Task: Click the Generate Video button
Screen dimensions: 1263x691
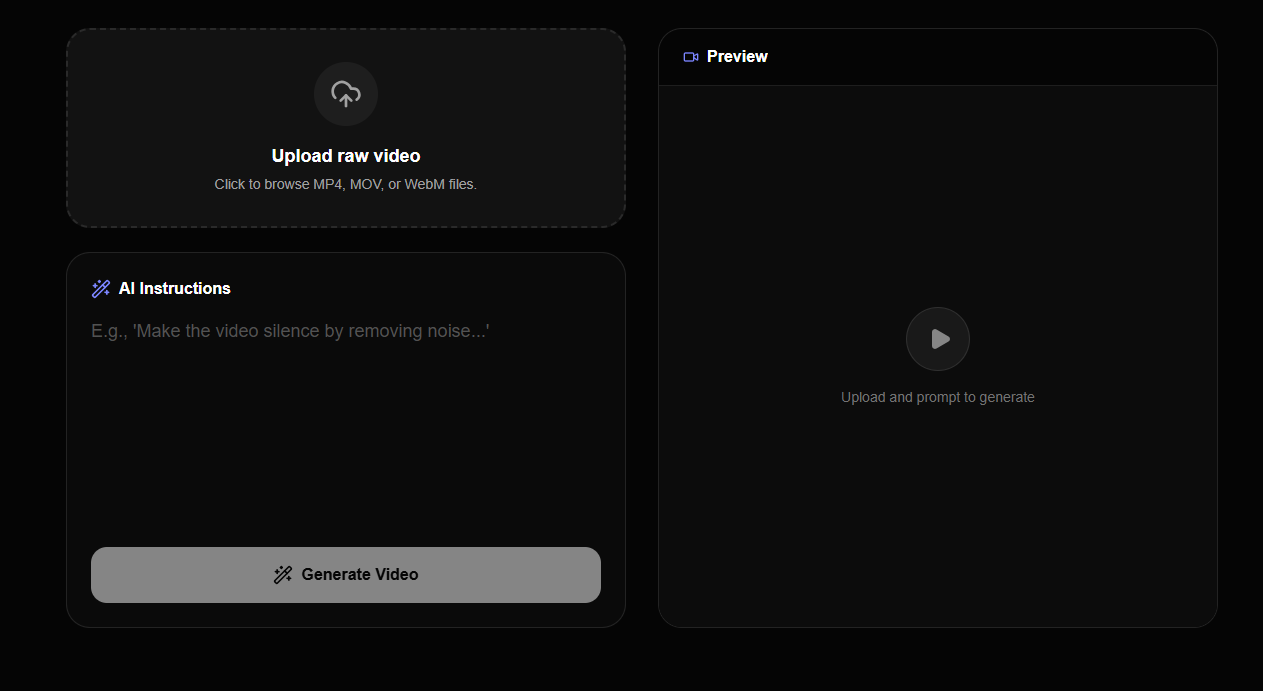Action: click(x=346, y=574)
